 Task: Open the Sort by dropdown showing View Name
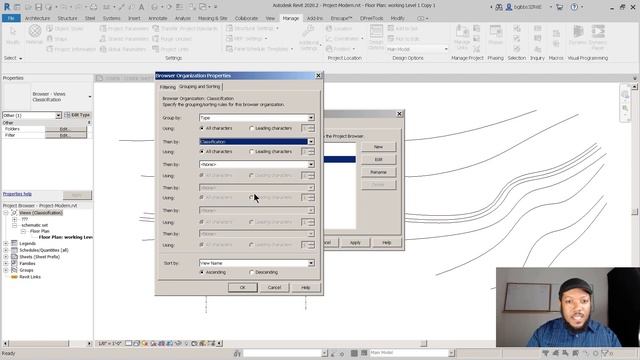pos(257,263)
